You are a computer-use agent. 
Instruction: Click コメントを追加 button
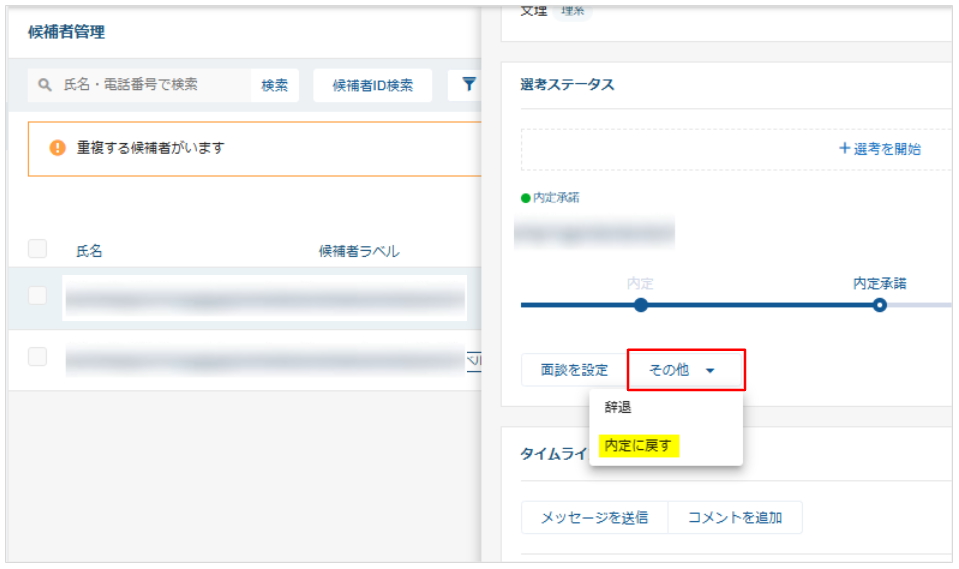[735, 517]
